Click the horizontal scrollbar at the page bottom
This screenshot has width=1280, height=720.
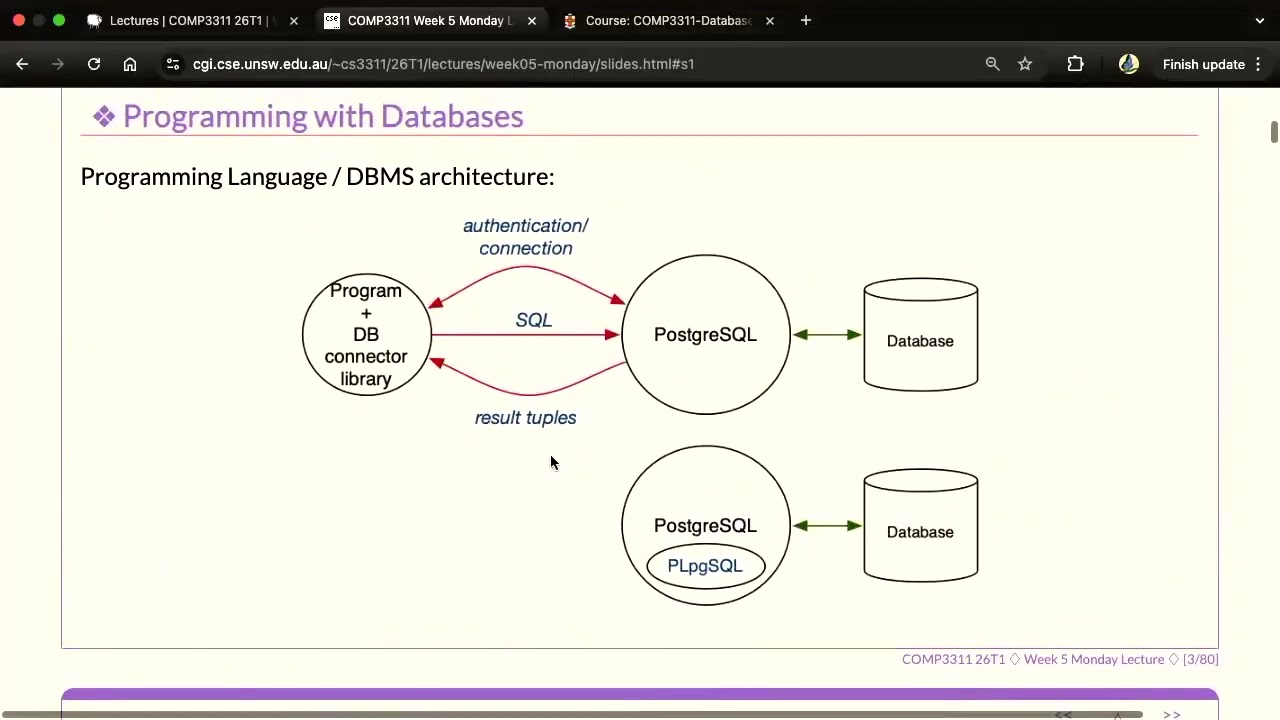571,714
